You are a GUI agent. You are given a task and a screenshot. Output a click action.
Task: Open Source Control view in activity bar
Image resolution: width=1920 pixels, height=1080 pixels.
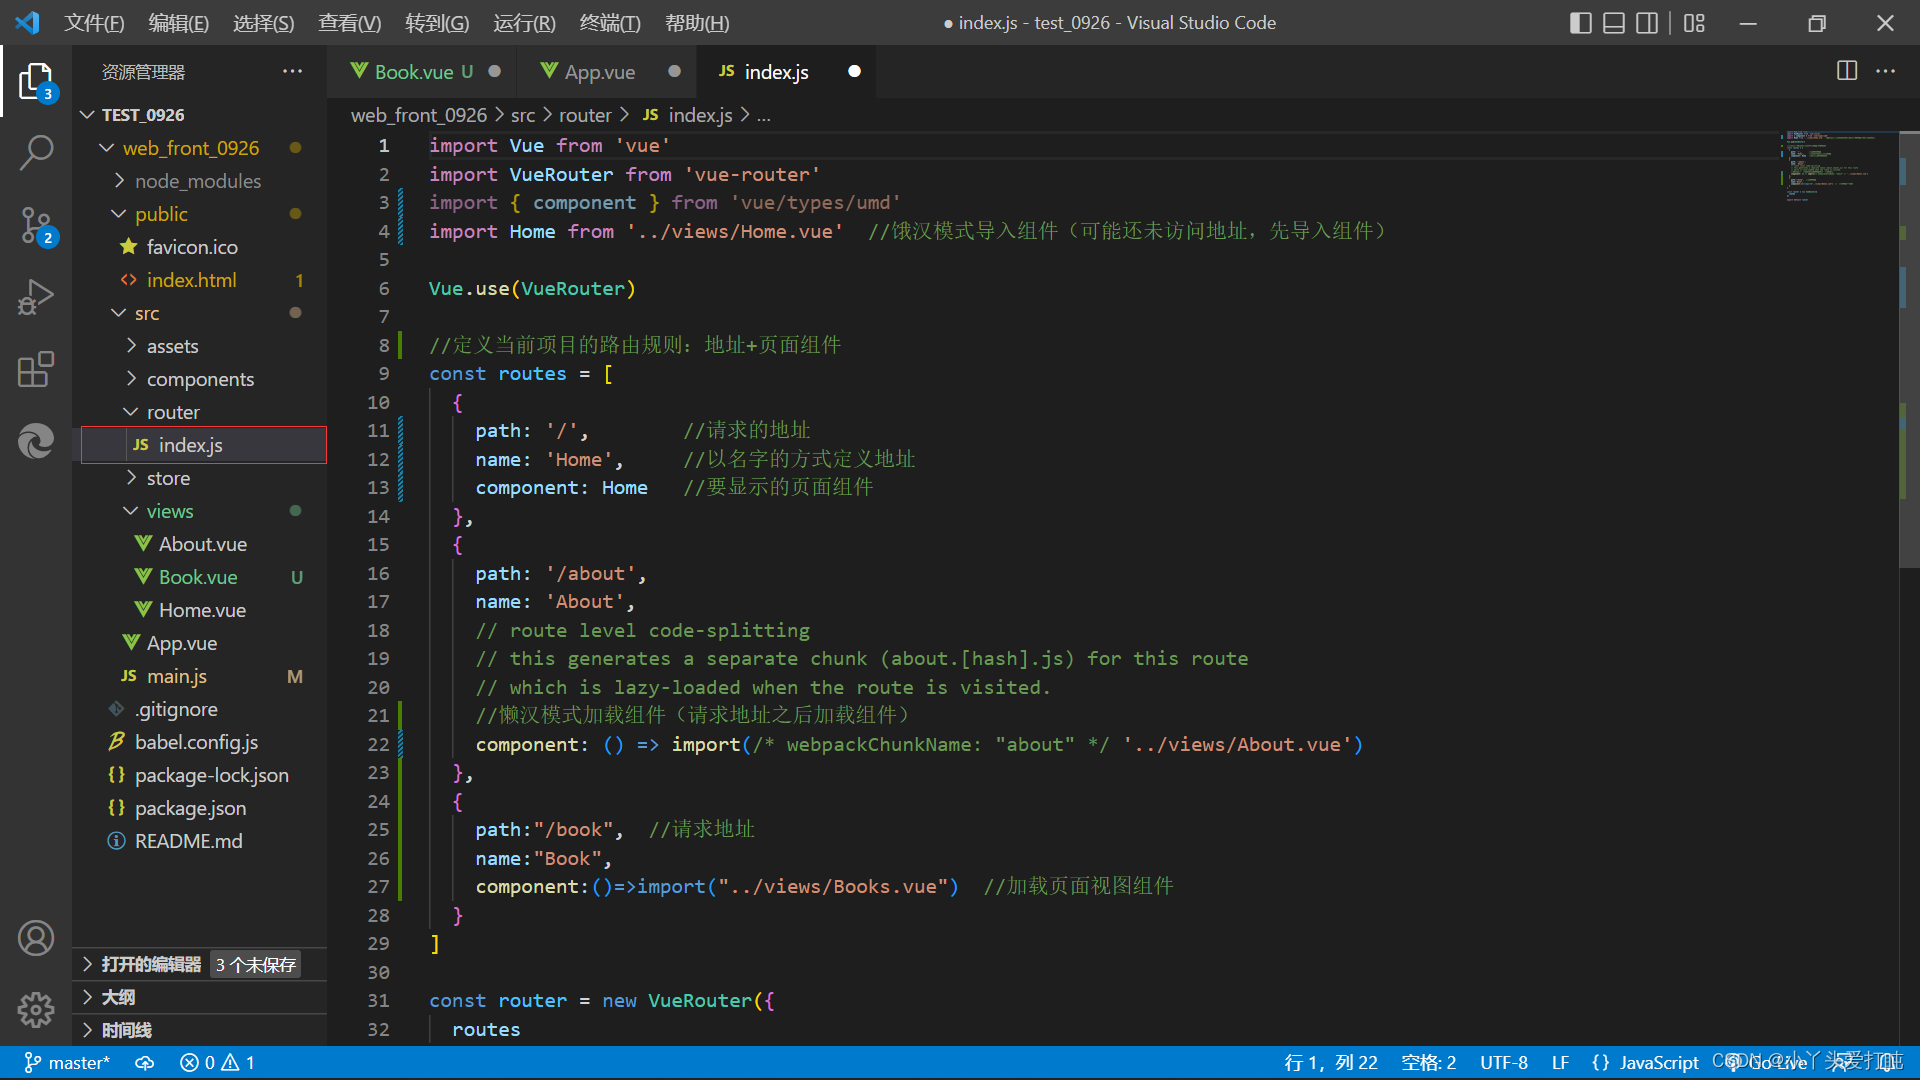tap(36, 226)
